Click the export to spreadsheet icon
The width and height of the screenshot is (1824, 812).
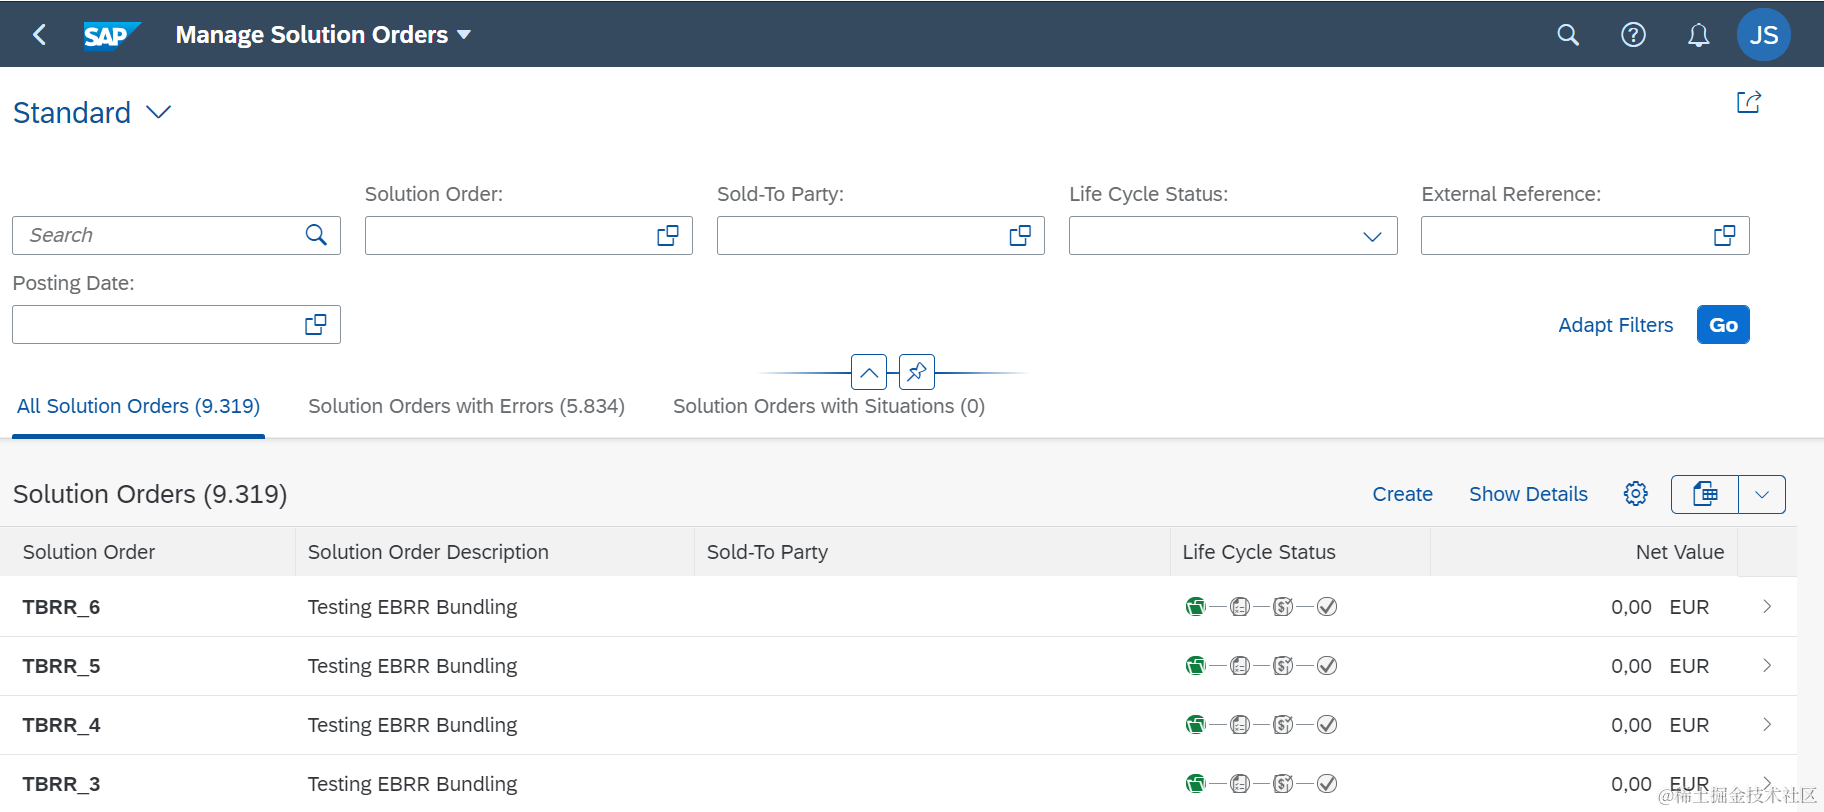[x=1705, y=494]
